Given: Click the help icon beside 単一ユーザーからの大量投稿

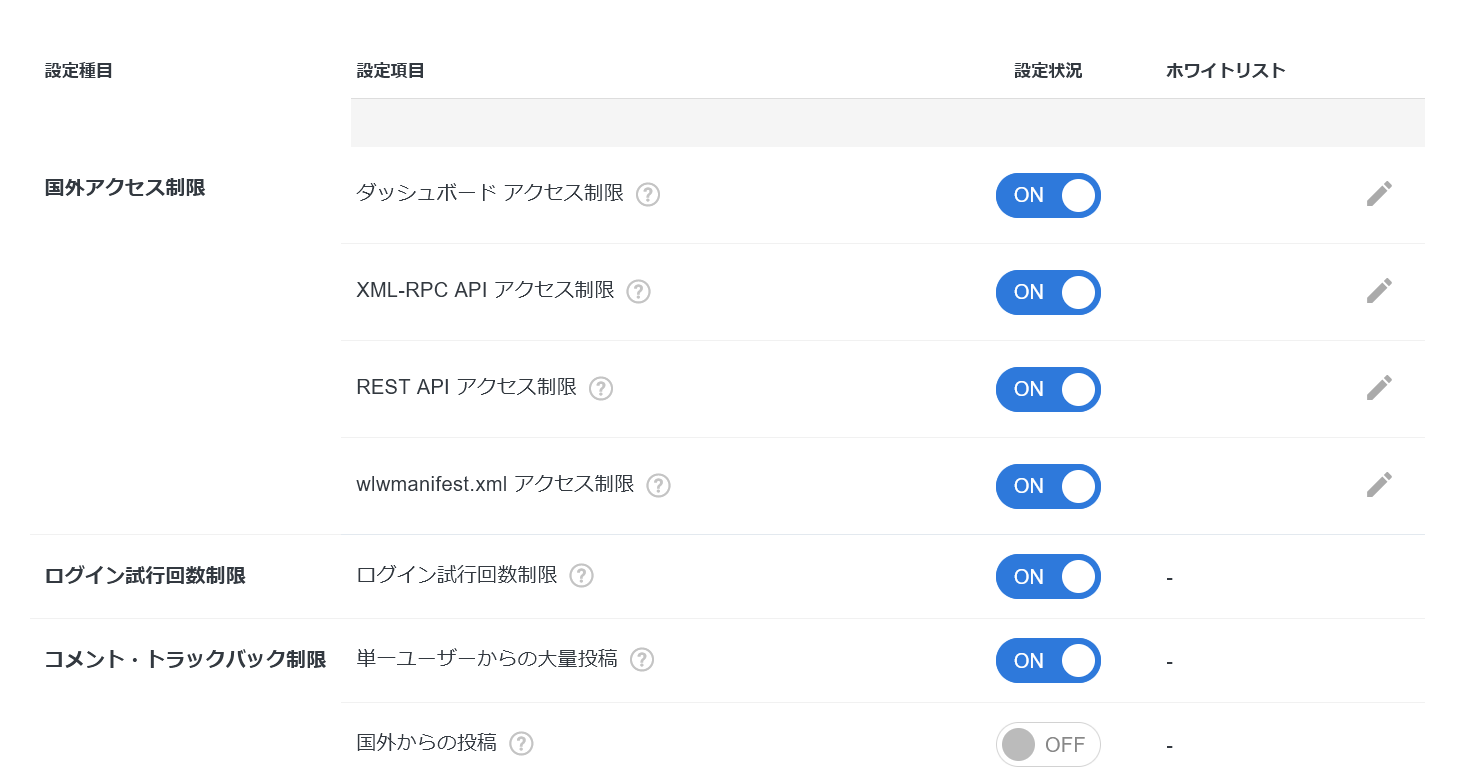Looking at the screenshot, I should 642,660.
